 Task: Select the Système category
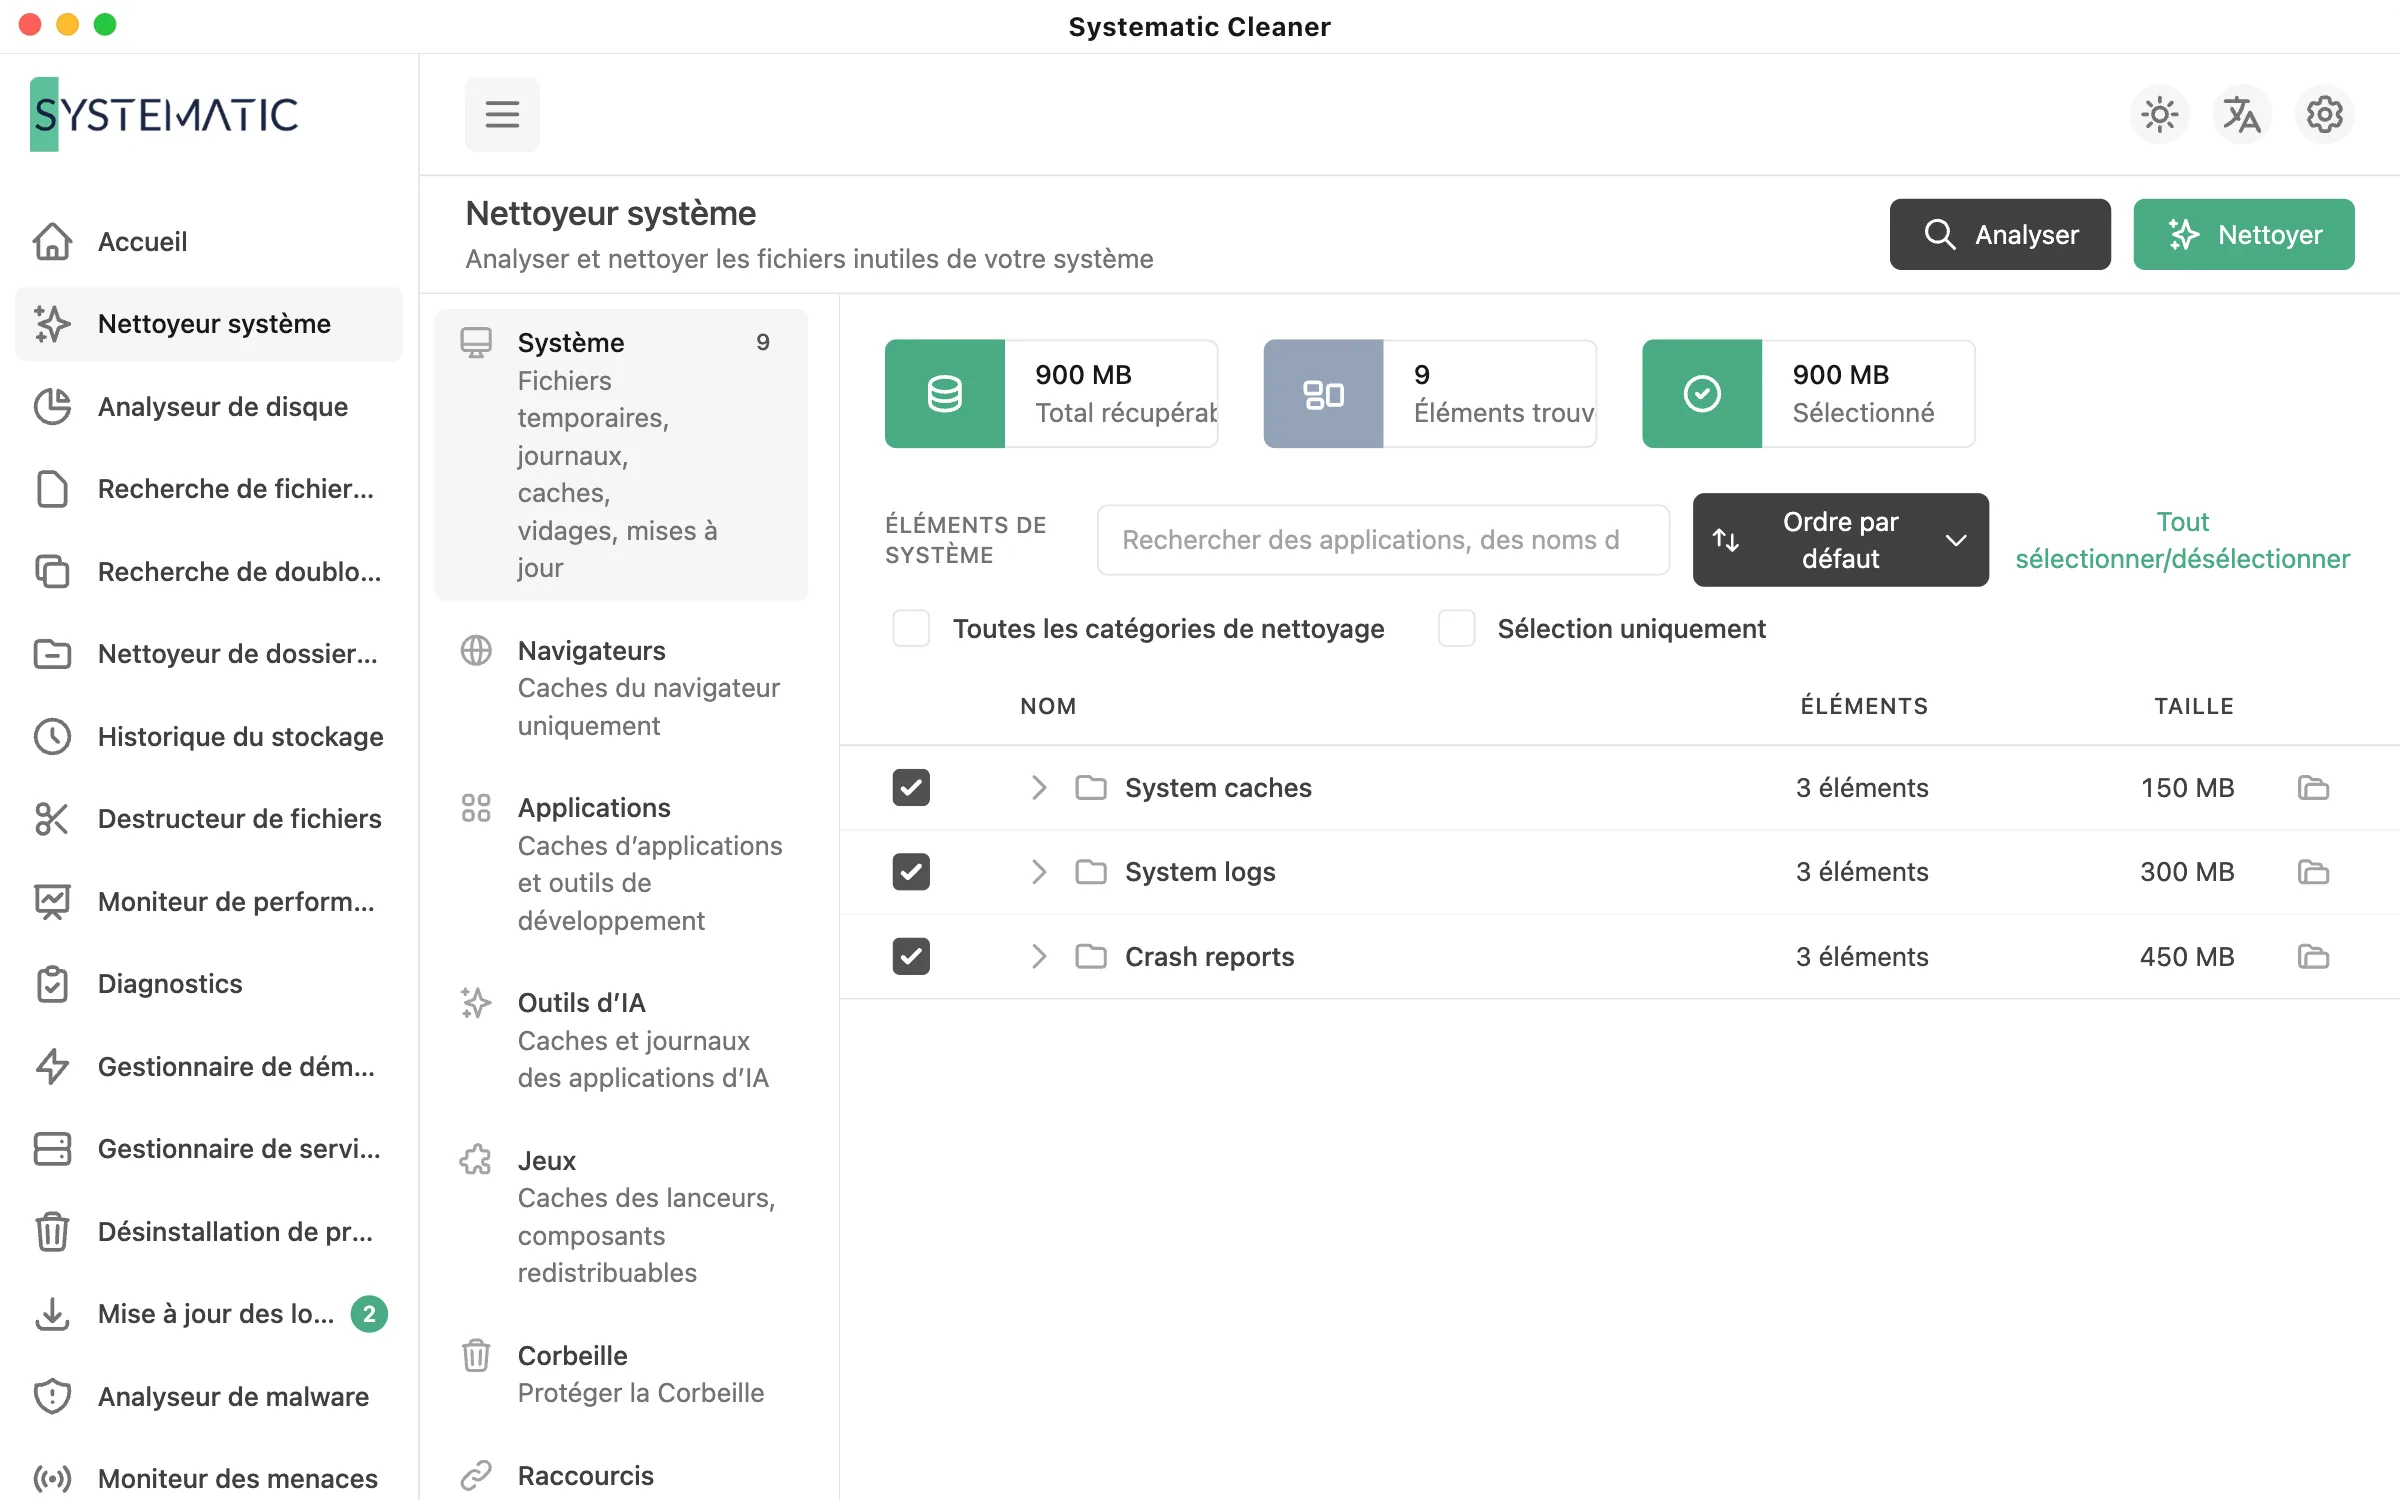[x=621, y=455]
